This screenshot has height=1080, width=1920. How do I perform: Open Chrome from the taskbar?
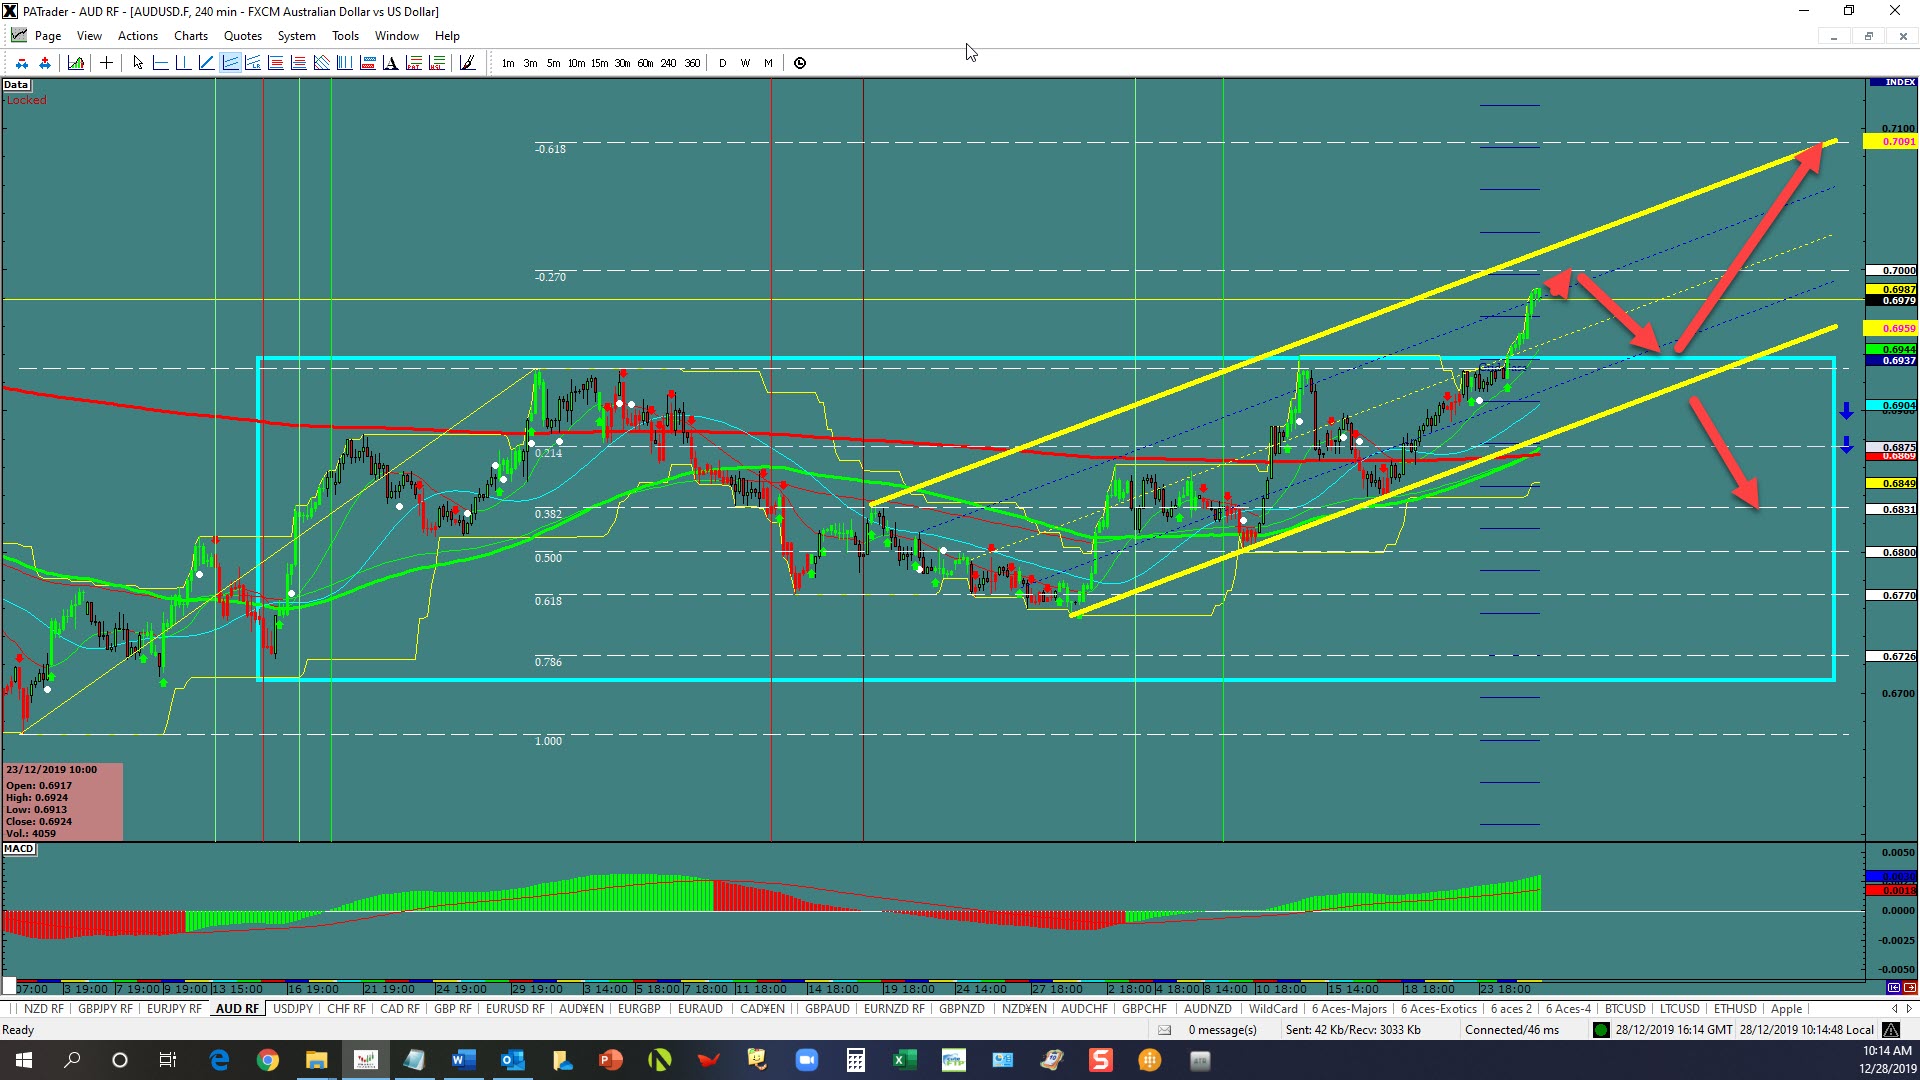[268, 1060]
